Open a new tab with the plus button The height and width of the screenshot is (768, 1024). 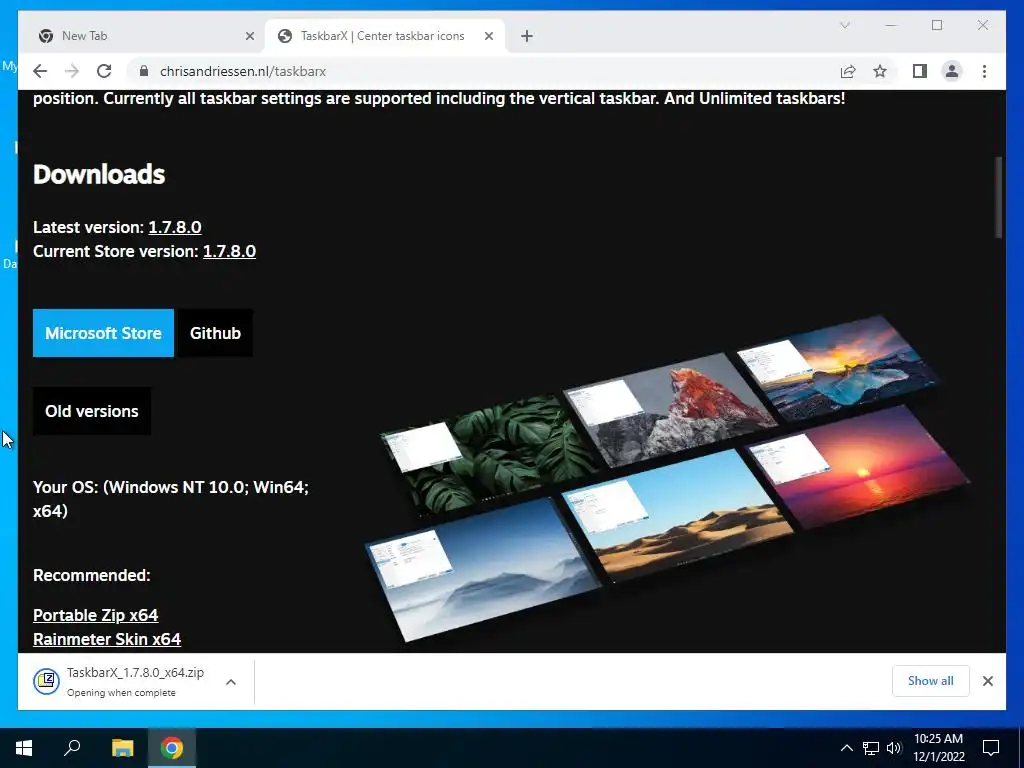(x=527, y=36)
